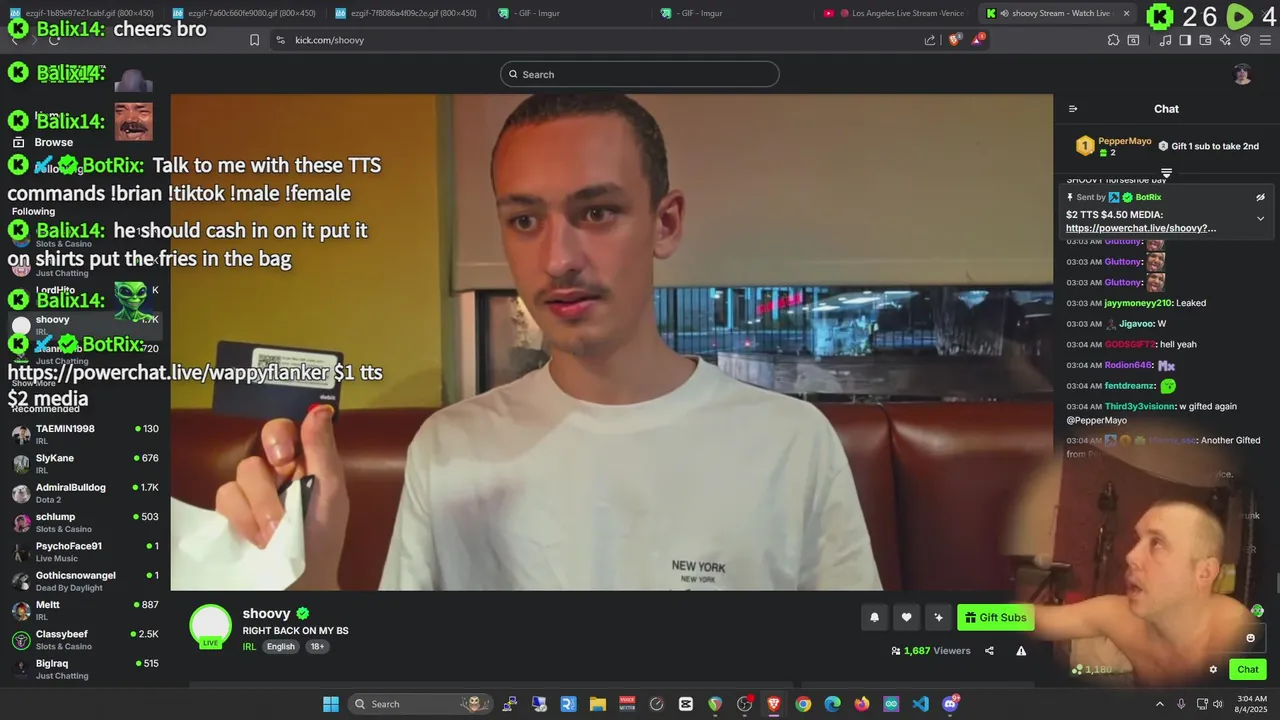Open Visual Studio Code from taskbar
Viewport: 1280px width, 720px height.
pyautogui.click(x=921, y=704)
